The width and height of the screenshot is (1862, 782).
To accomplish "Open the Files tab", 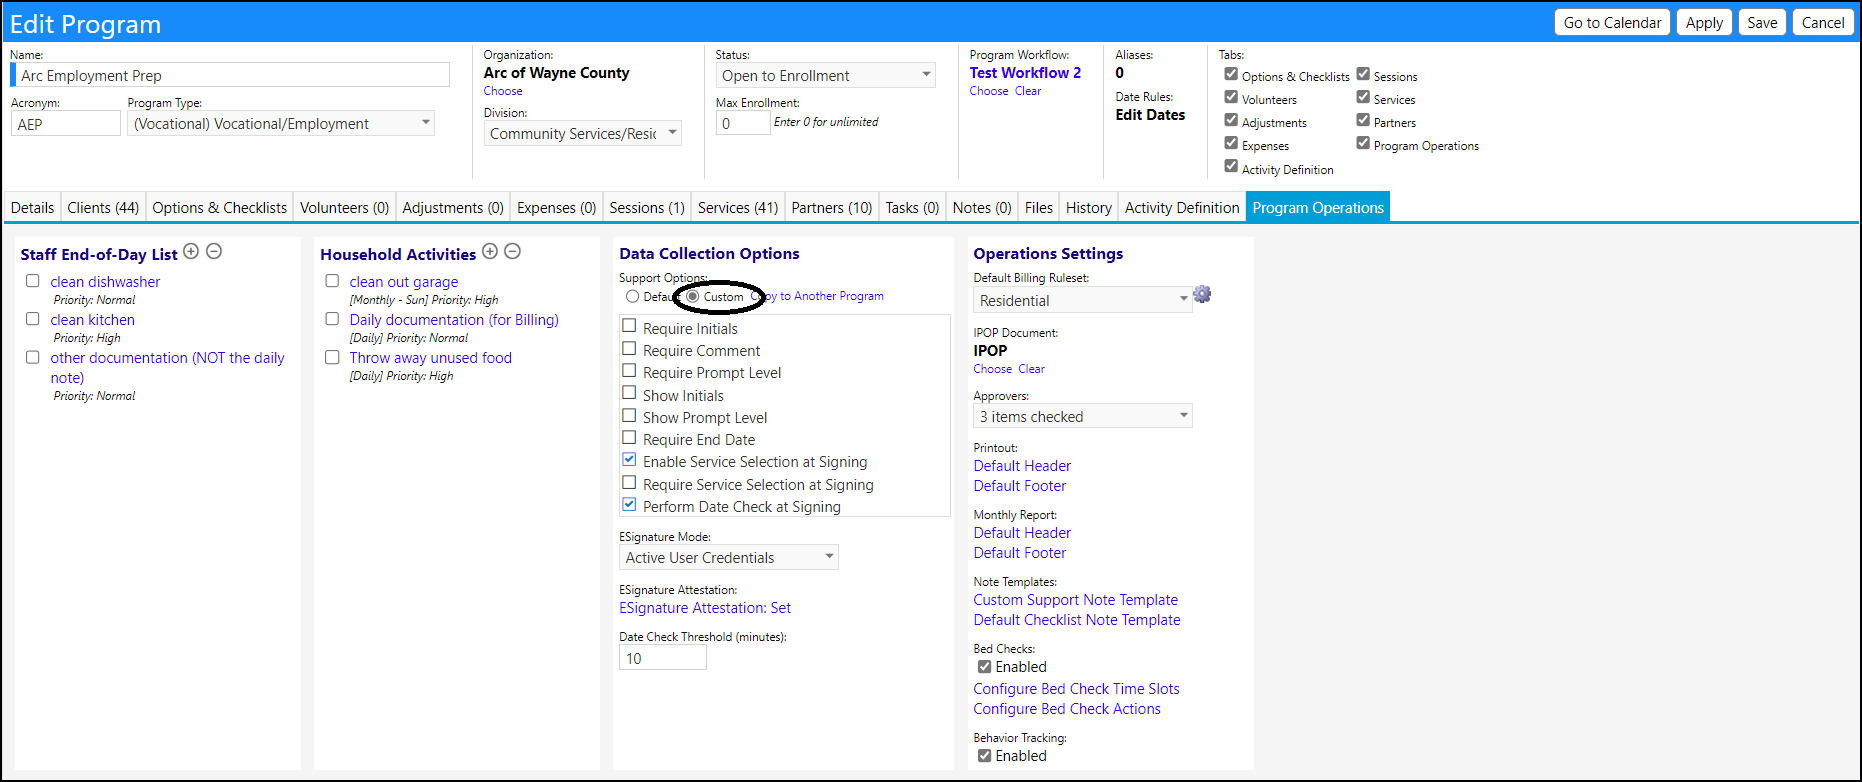I will coord(1039,207).
